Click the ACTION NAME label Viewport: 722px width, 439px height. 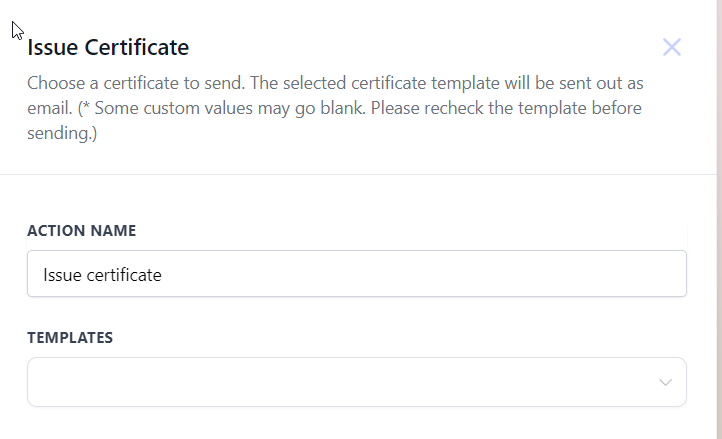(x=81, y=231)
